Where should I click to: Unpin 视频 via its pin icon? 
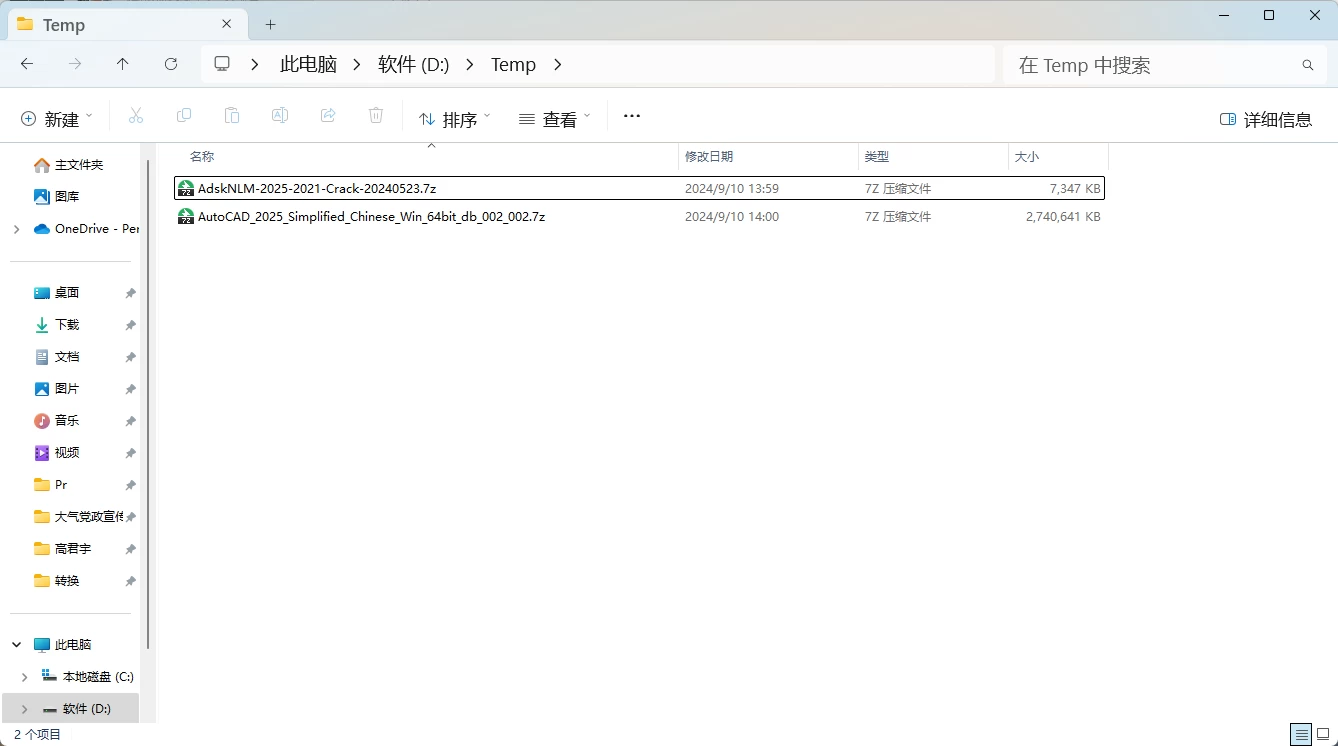click(x=130, y=453)
